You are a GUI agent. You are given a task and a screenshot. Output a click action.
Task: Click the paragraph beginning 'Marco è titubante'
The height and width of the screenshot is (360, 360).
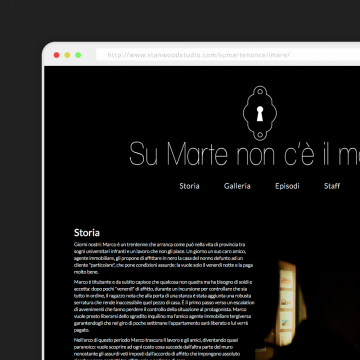pos(164,306)
